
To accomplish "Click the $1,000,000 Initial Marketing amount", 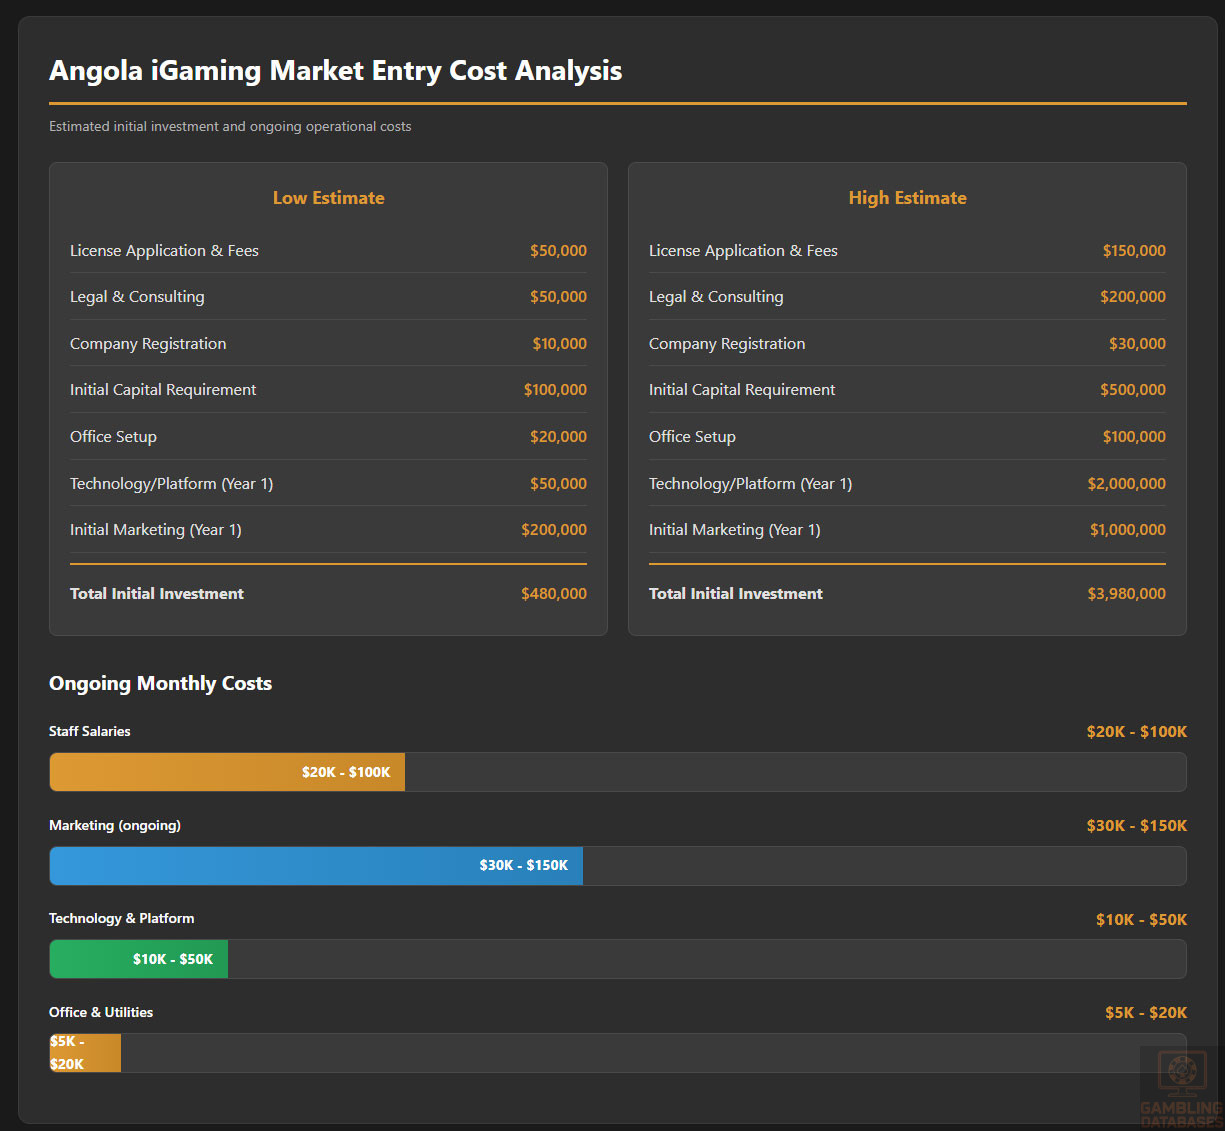I will (x=1127, y=530).
